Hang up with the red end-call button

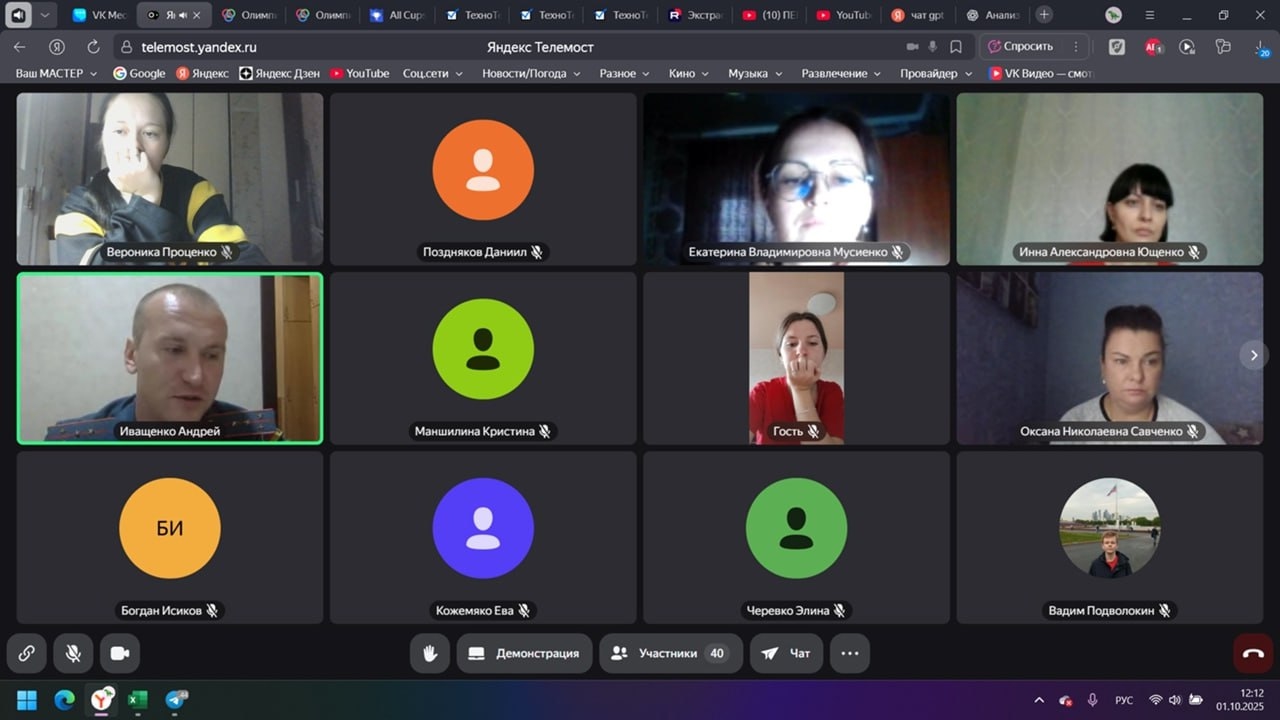tap(1253, 653)
